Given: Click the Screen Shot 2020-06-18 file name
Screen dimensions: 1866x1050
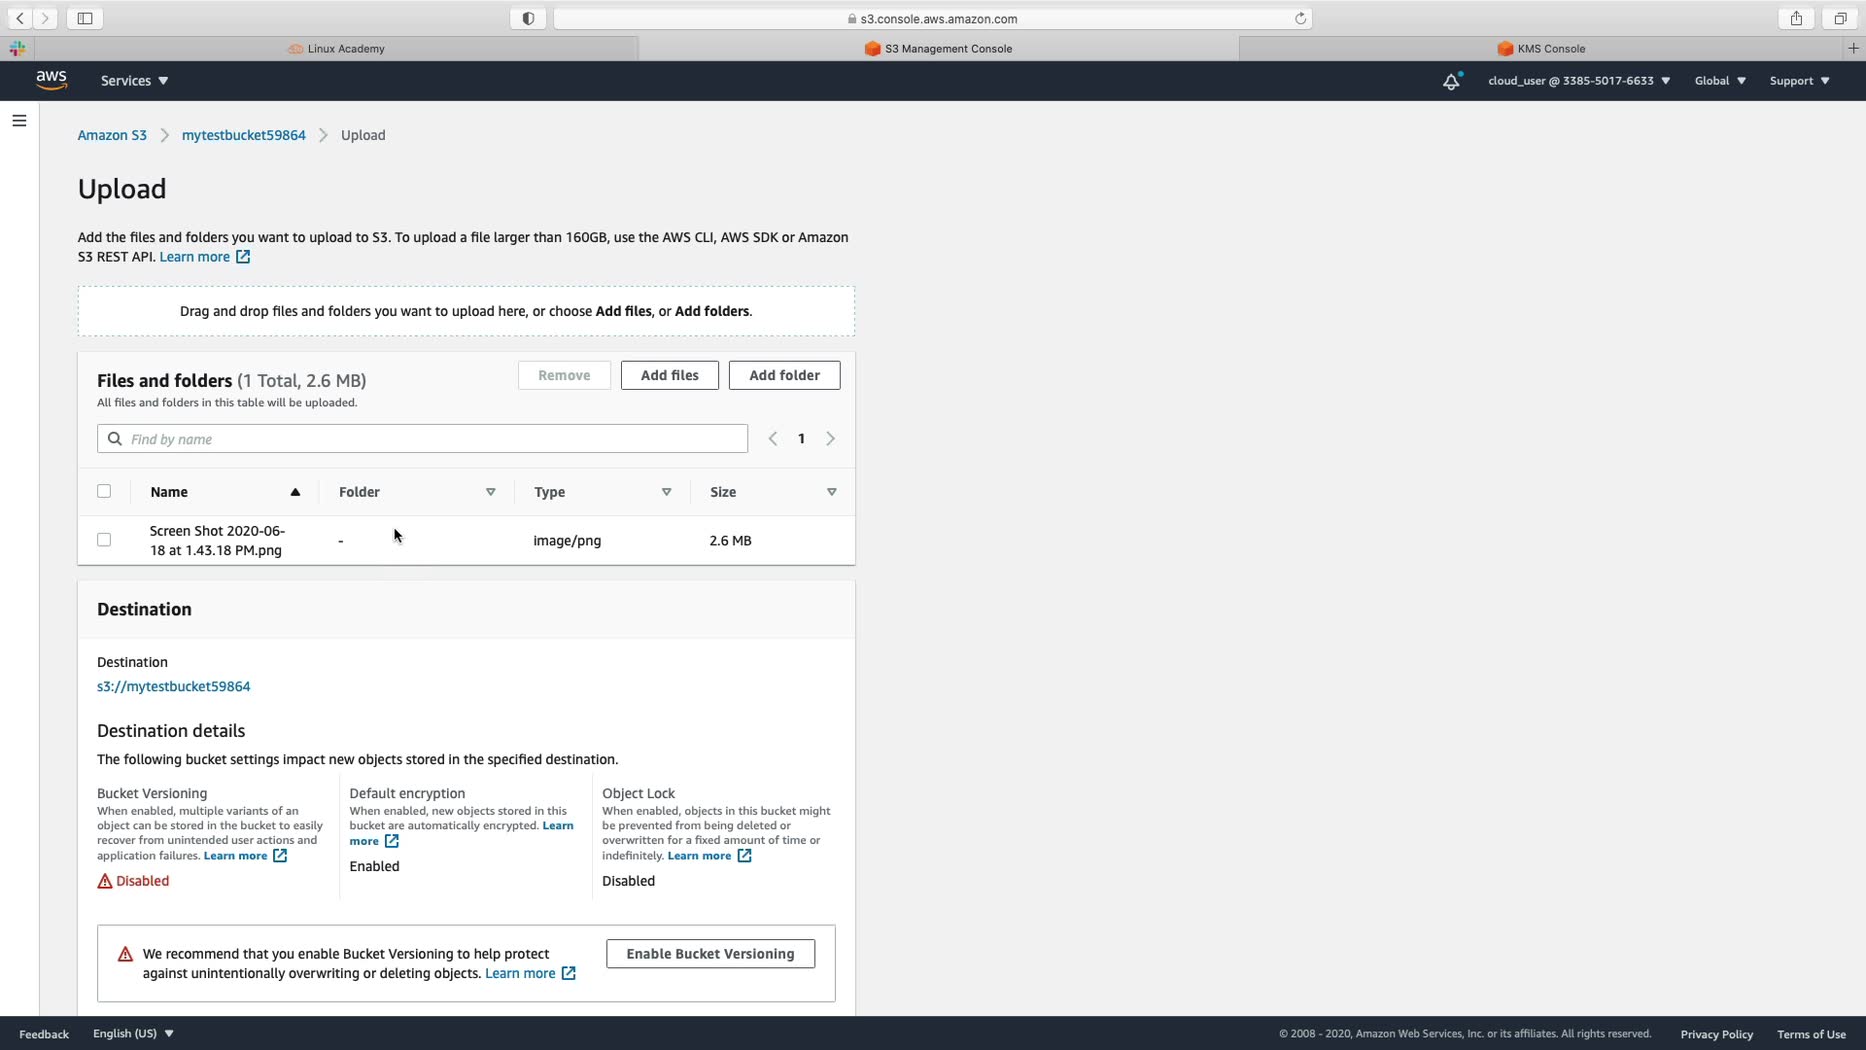Looking at the screenshot, I should [x=217, y=541].
